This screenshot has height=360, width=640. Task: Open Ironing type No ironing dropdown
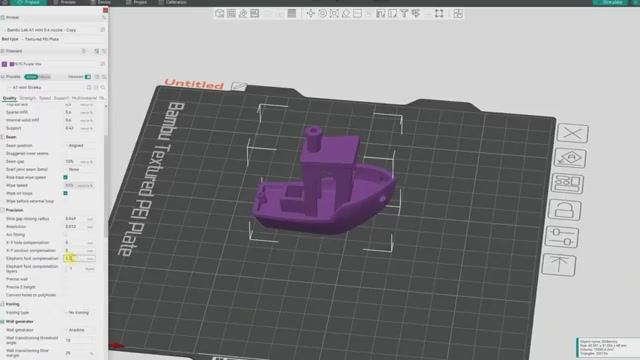(80, 313)
